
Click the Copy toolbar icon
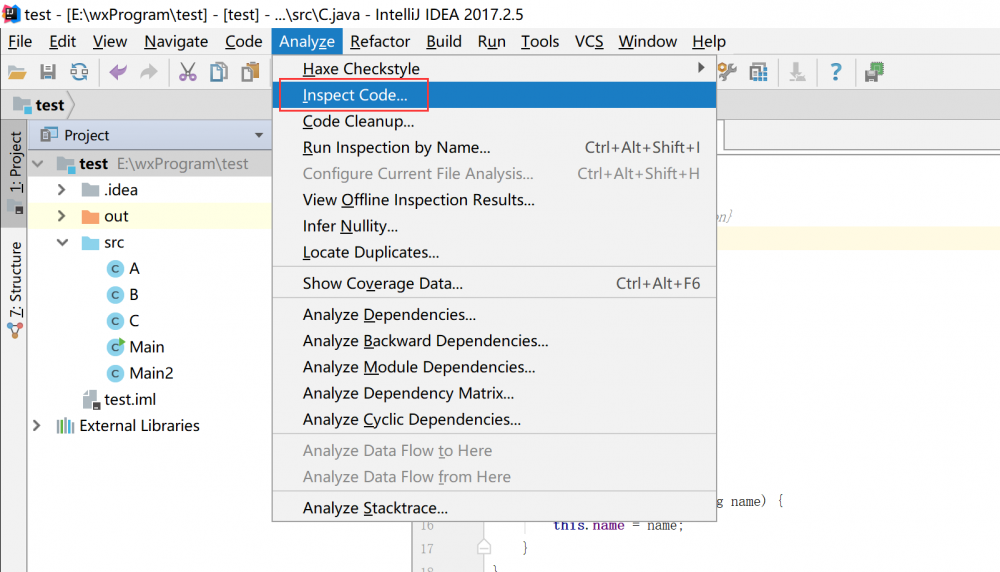pos(219,72)
